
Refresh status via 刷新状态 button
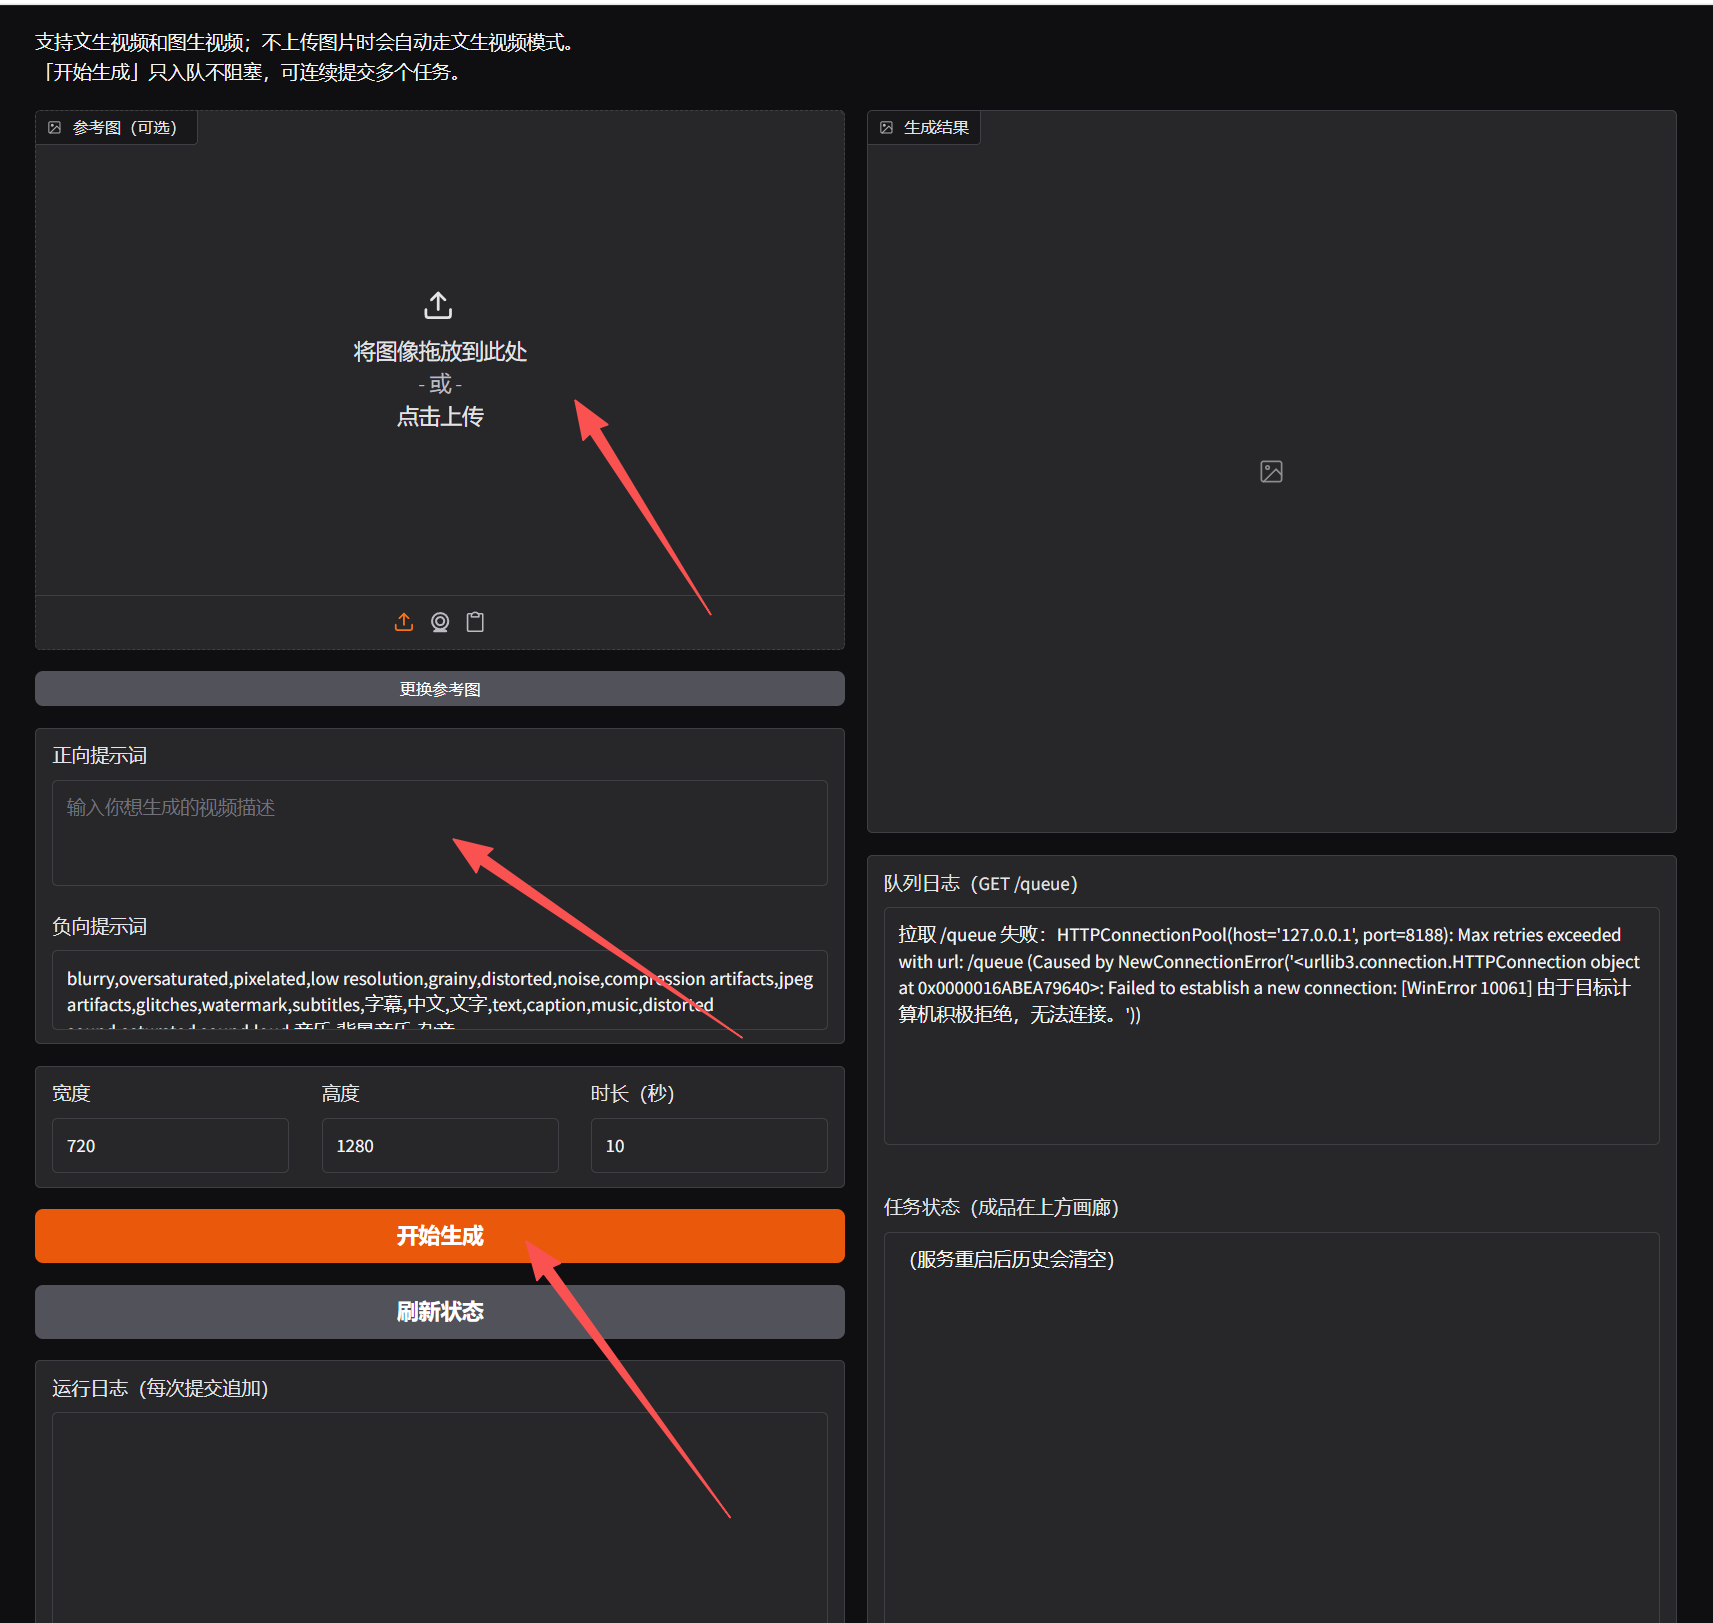(440, 1312)
